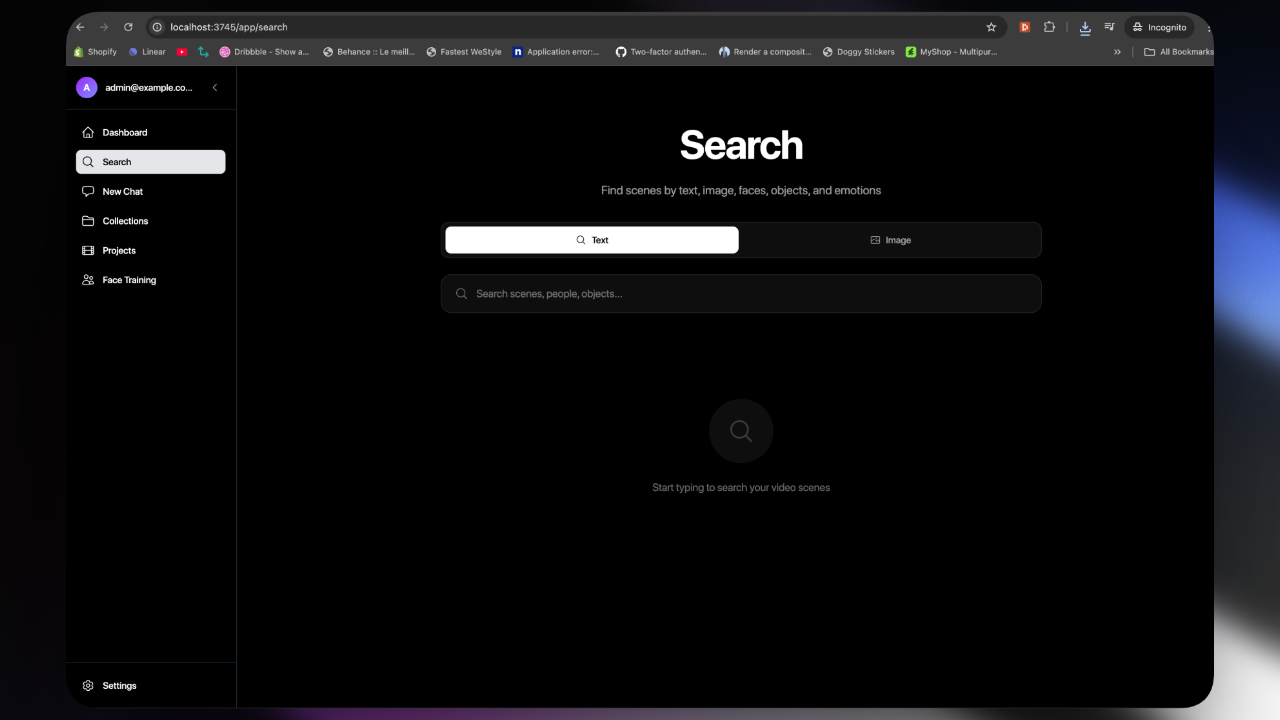This screenshot has width=1280, height=720.
Task: Open the Application error bookmark
Action: (557, 52)
